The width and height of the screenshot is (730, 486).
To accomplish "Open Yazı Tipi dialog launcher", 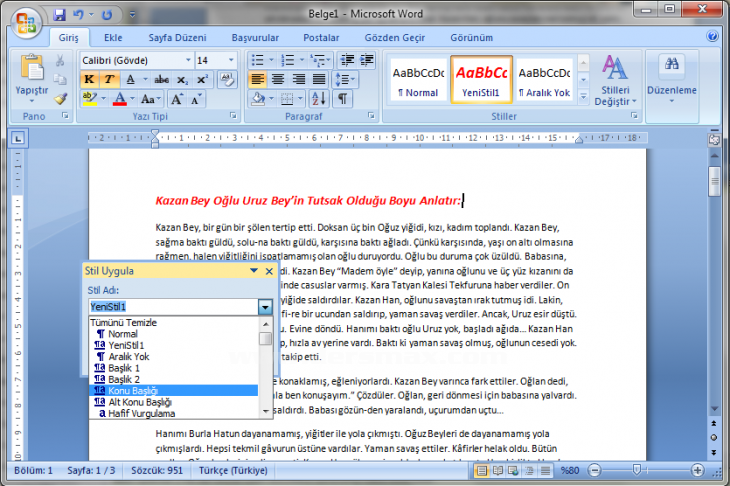I will click(x=233, y=115).
